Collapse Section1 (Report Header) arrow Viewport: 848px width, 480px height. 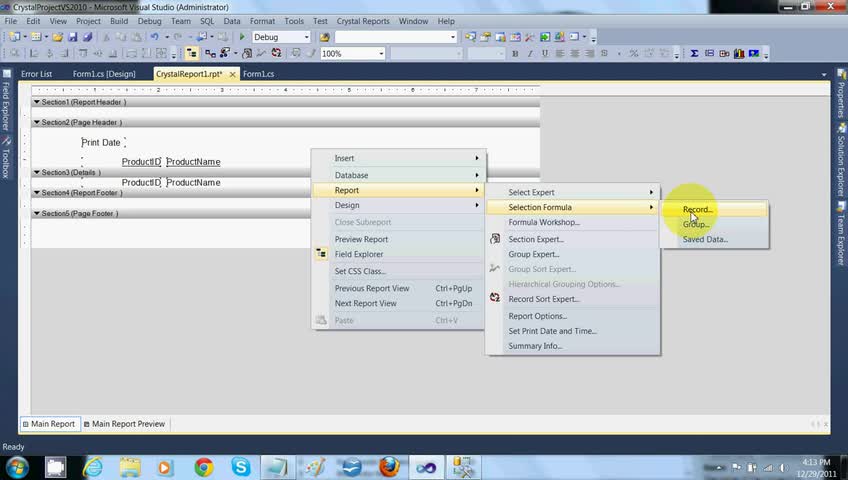pos(36,102)
